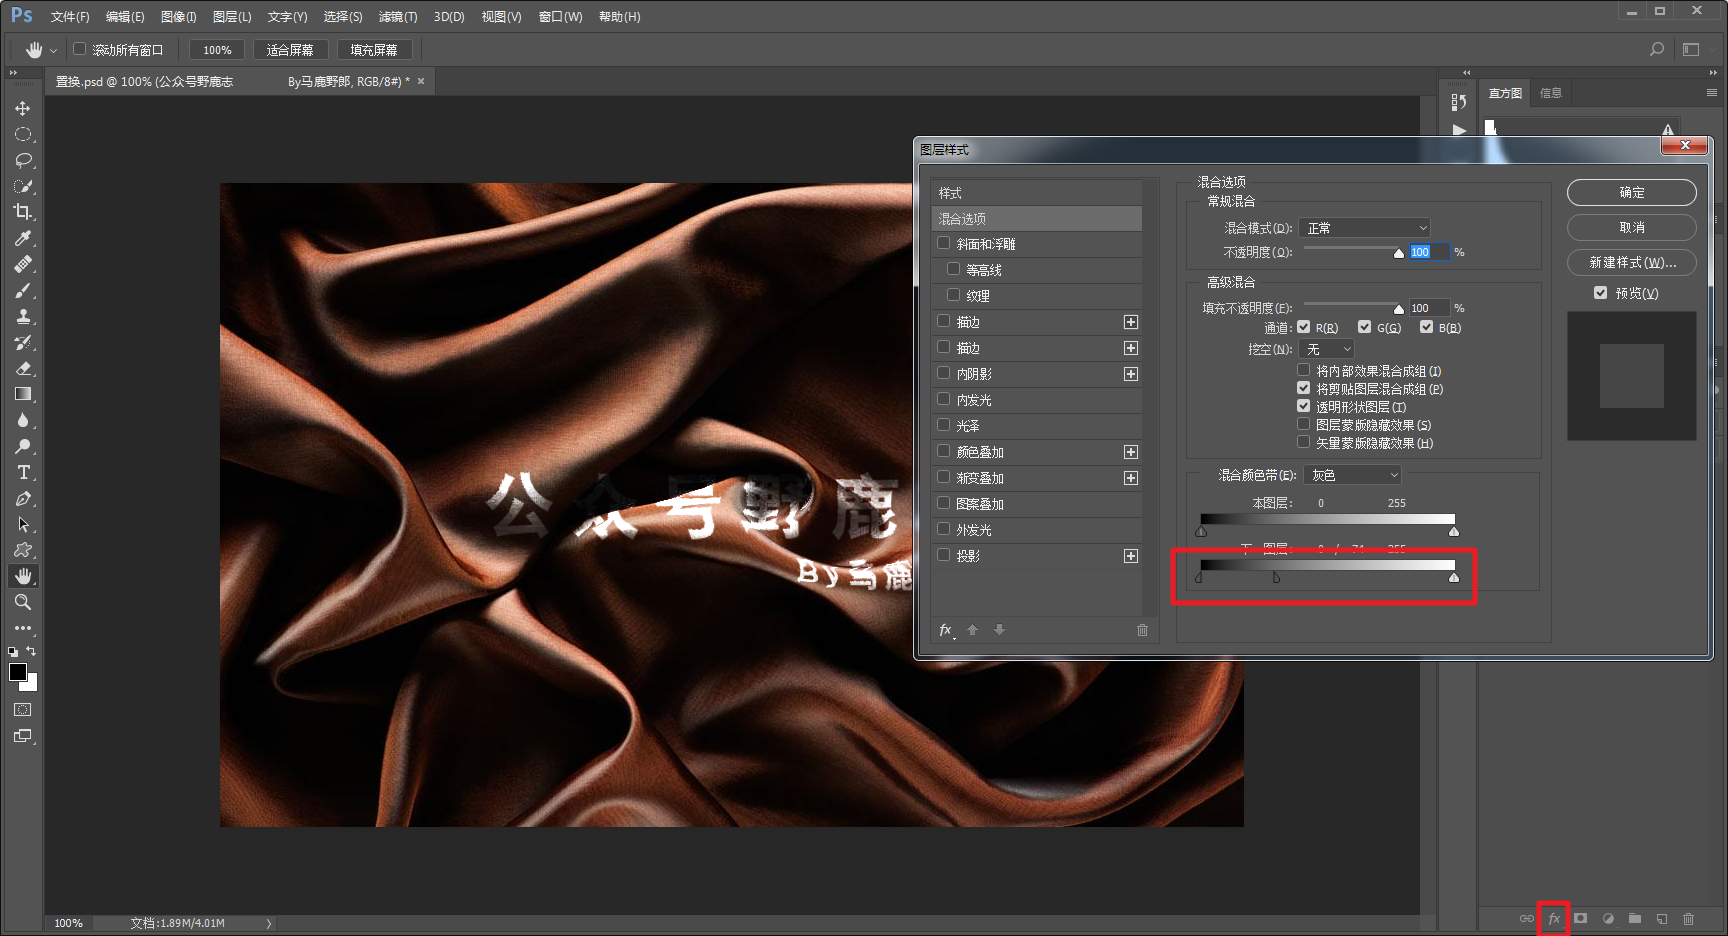The height and width of the screenshot is (936, 1728).
Task: Enable the 图案叠加 checkbox
Action: (943, 503)
